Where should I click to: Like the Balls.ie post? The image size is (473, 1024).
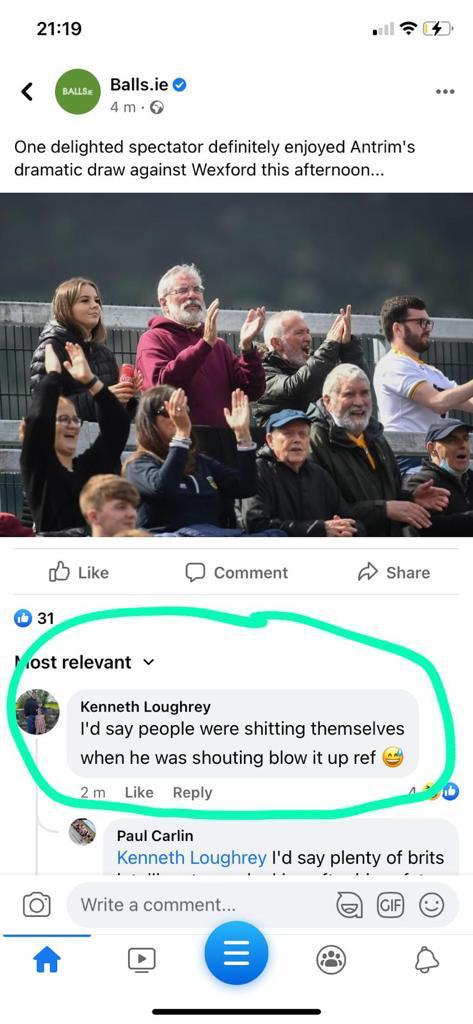79,573
